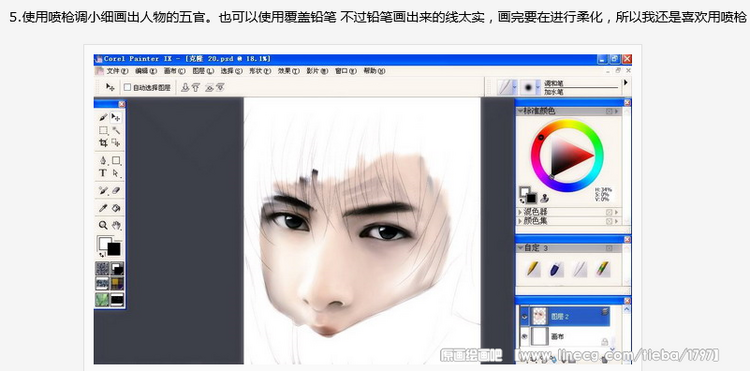The width and height of the screenshot is (750, 371).
Task: Select the Pen shape tool
Action: 103,161
